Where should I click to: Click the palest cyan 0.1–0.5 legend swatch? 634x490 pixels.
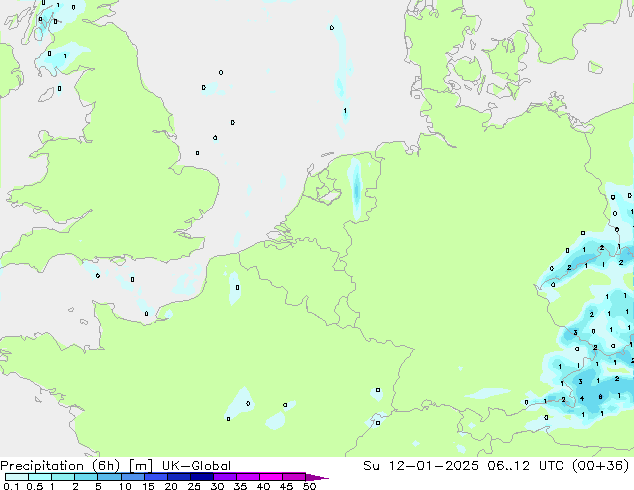click(x=17, y=477)
